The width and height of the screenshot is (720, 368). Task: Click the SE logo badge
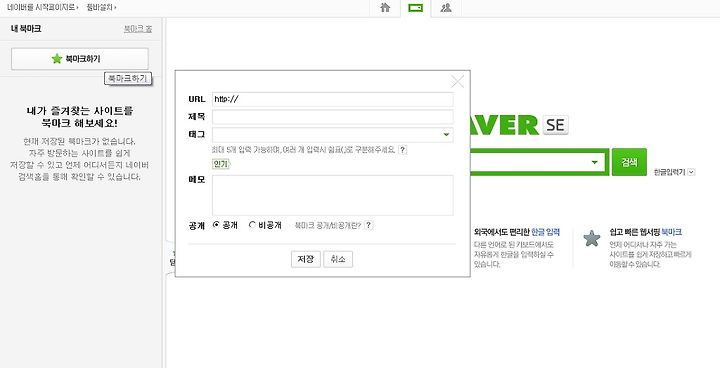[555, 125]
